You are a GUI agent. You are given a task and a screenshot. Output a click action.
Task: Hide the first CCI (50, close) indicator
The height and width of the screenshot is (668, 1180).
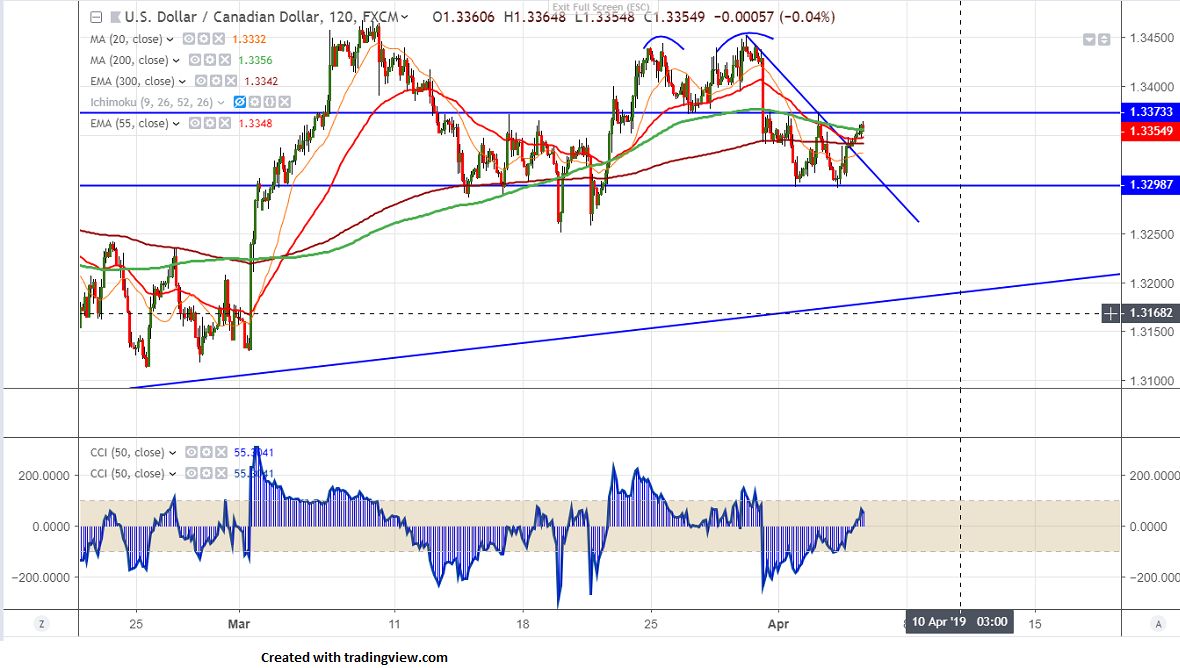tap(191, 453)
